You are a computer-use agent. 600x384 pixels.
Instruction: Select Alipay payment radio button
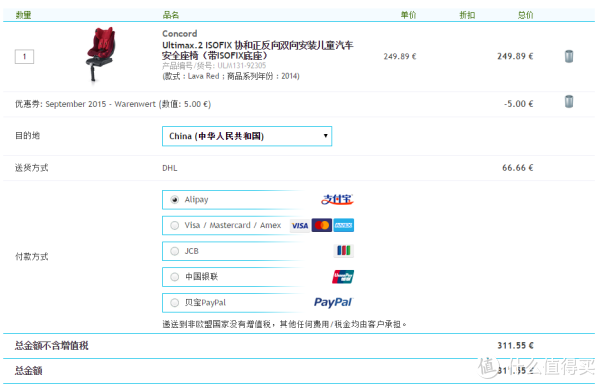(174, 200)
